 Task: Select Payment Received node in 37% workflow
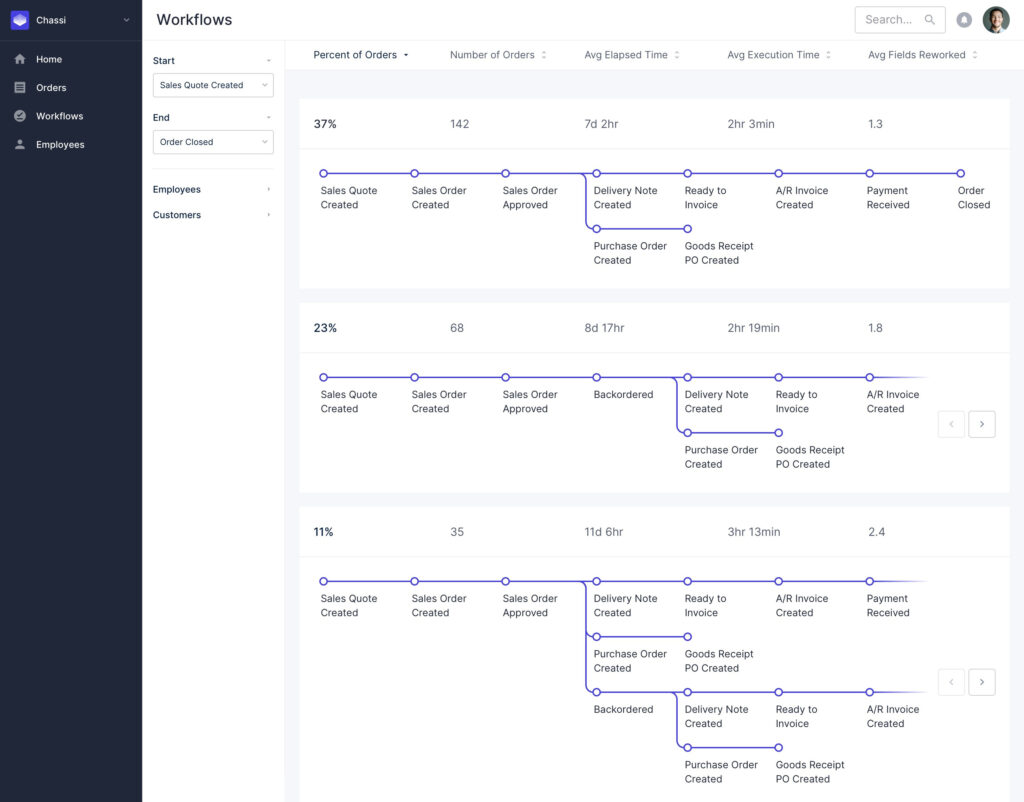point(870,173)
